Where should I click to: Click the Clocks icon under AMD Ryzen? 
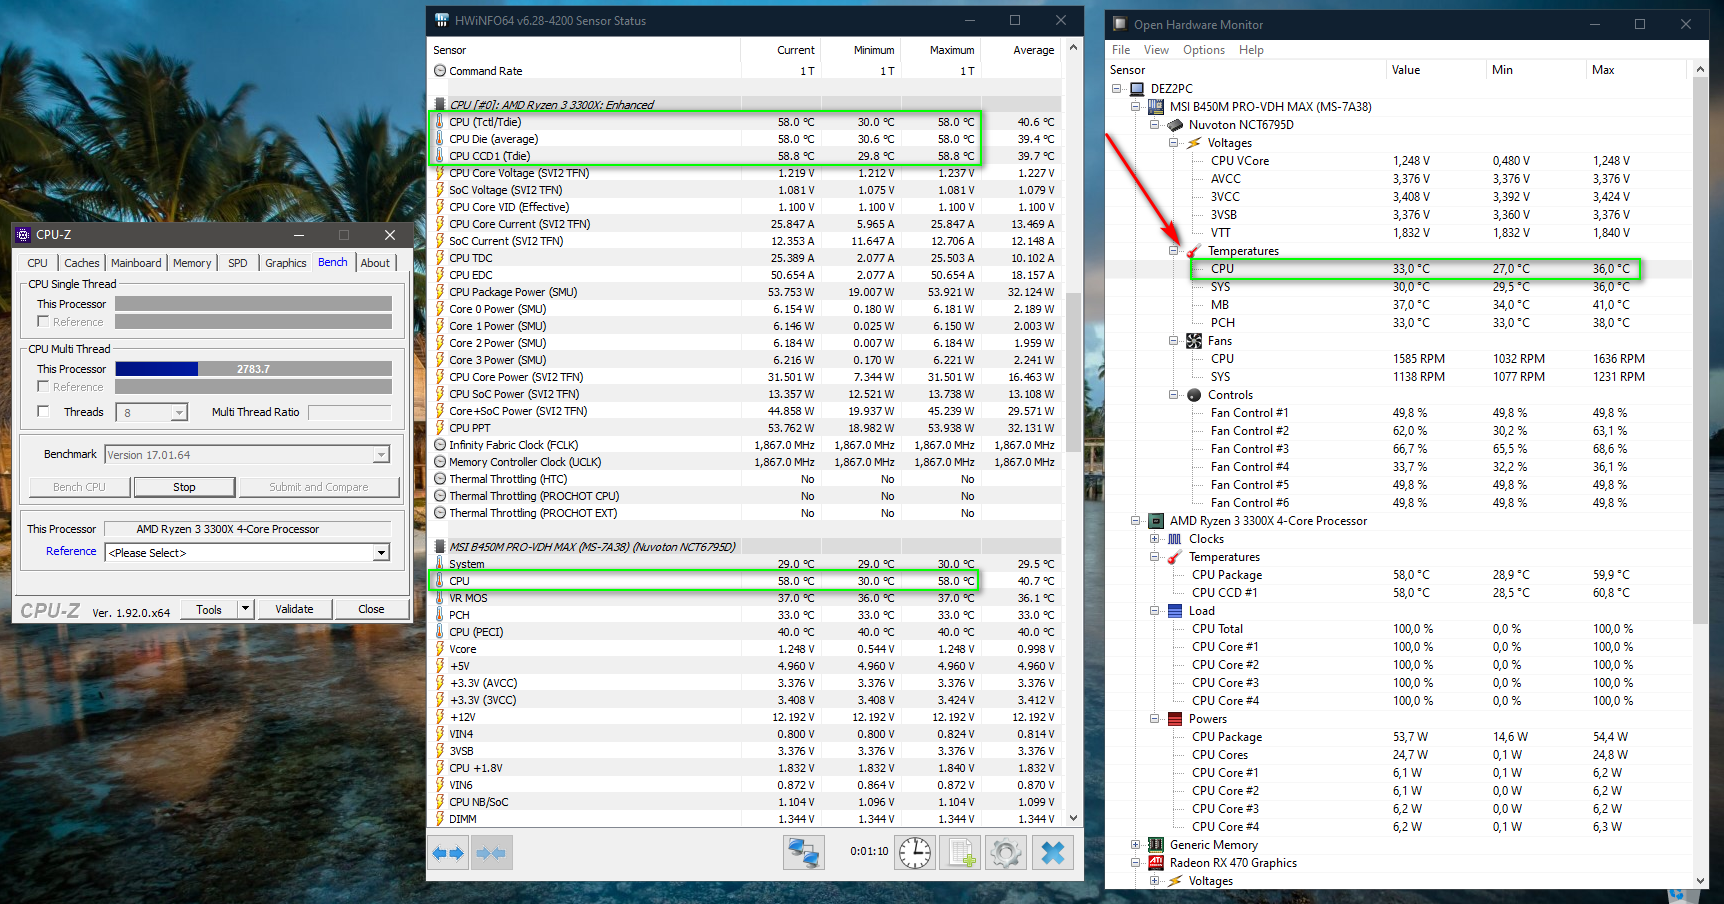(x=1175, y=539)
